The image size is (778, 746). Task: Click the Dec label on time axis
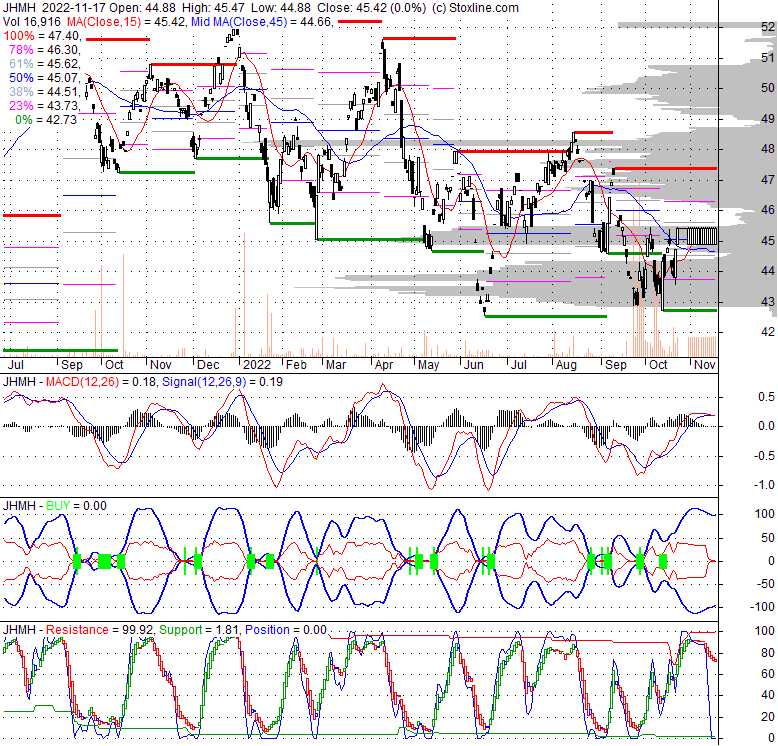(x=208, y=365)
